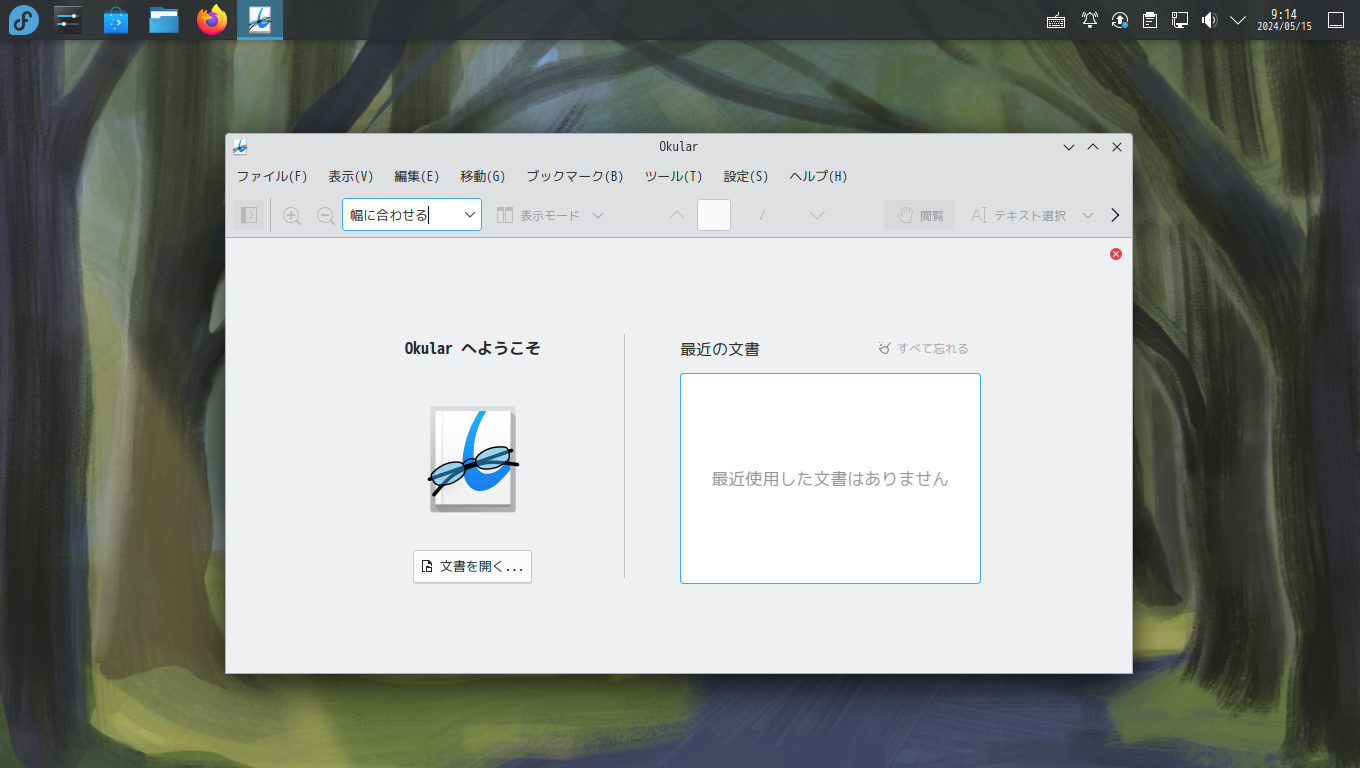1360x768 pixels.
Task: Go to previous page with up arrow
Action: tap(677, 215)
